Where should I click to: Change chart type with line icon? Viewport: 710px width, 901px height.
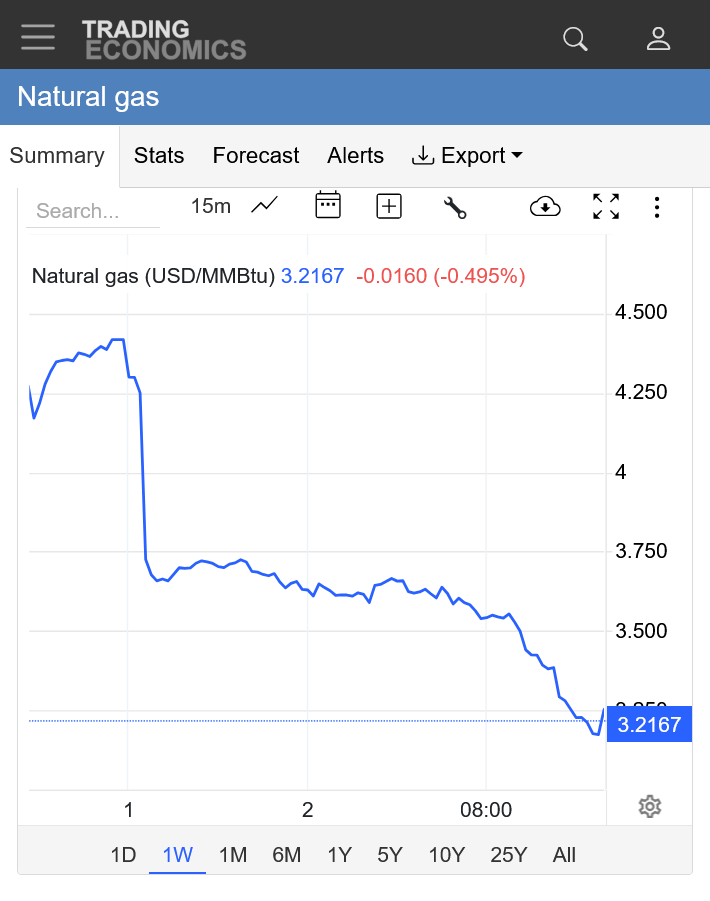264,206
